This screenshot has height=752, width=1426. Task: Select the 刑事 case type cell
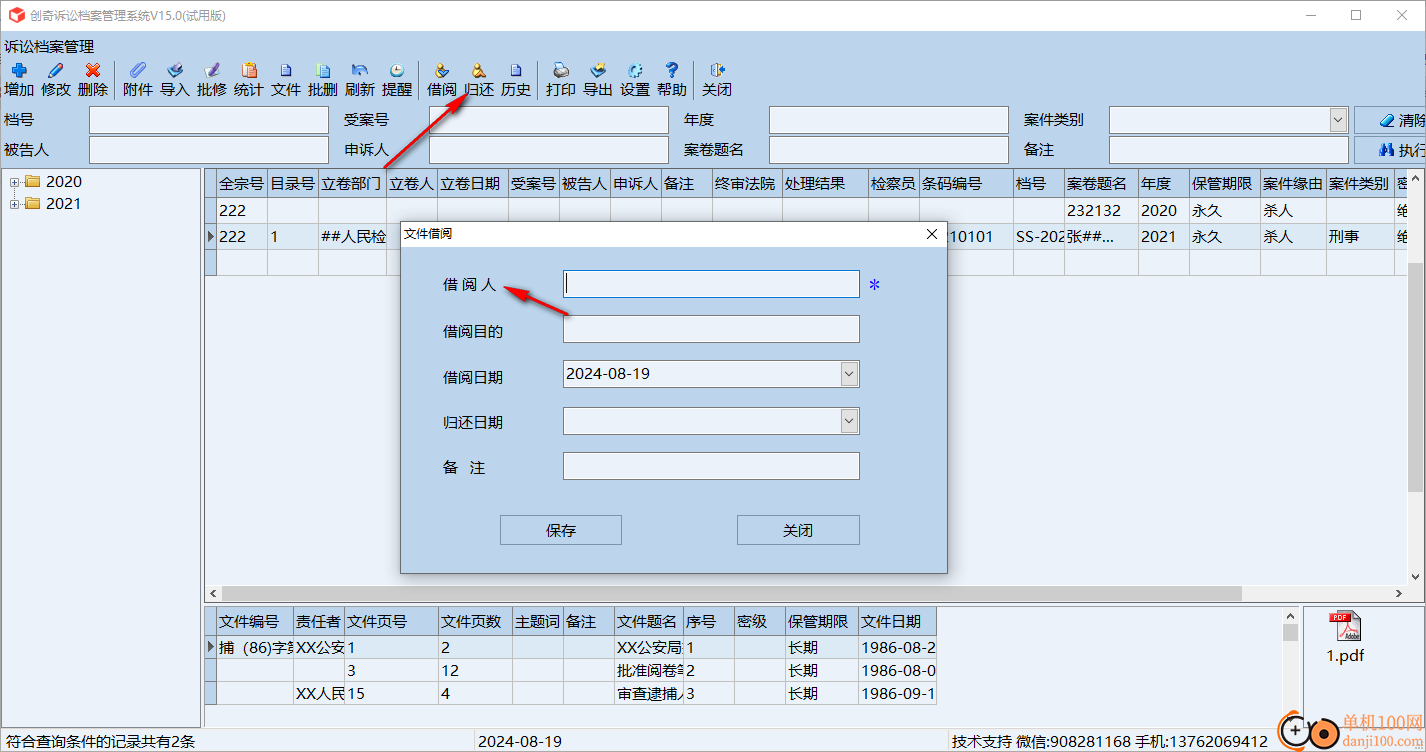point(1360,237)
